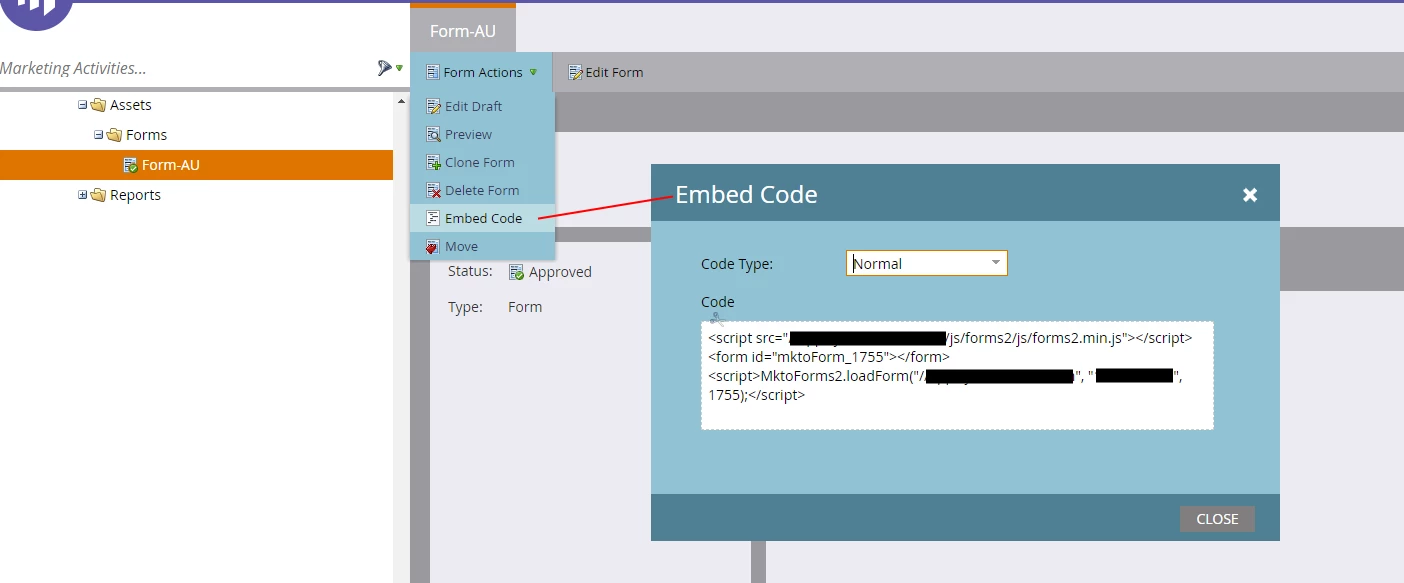Click the Marketing Activities search field
1404x583 pixels.
pos(185,68)
